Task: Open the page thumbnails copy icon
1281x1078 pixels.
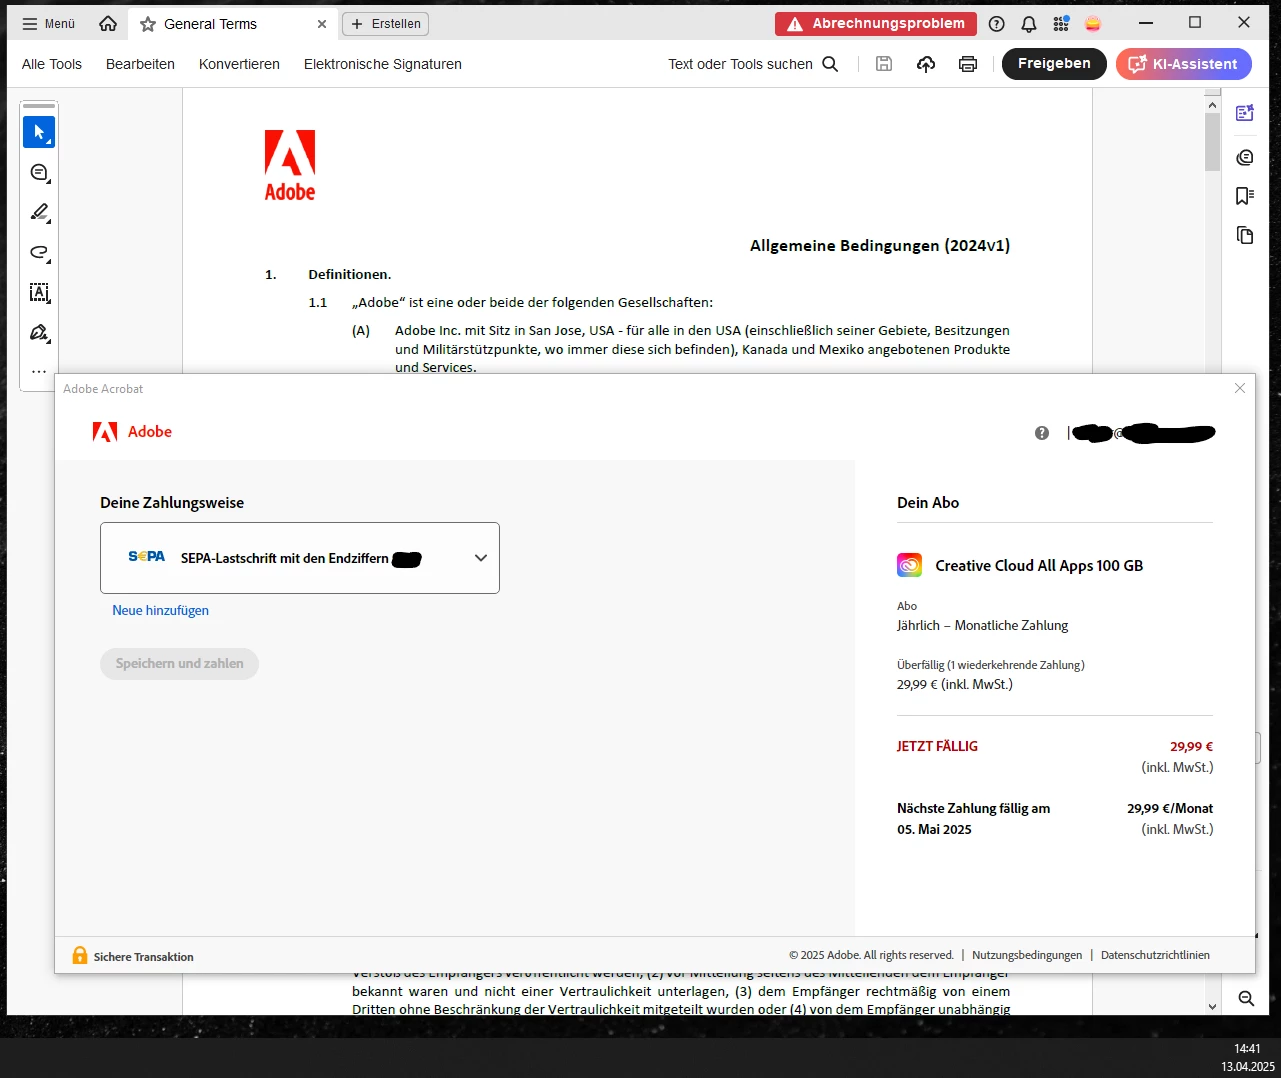Action: (x=1245, y=236)
